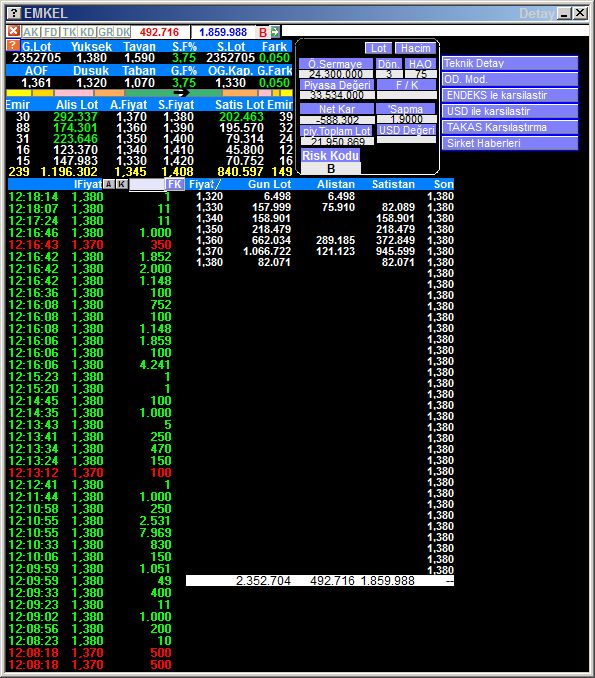This screenshot has width=595, height=678.
Task: Open Sirket Haberleri
Action: coord(510,144)
